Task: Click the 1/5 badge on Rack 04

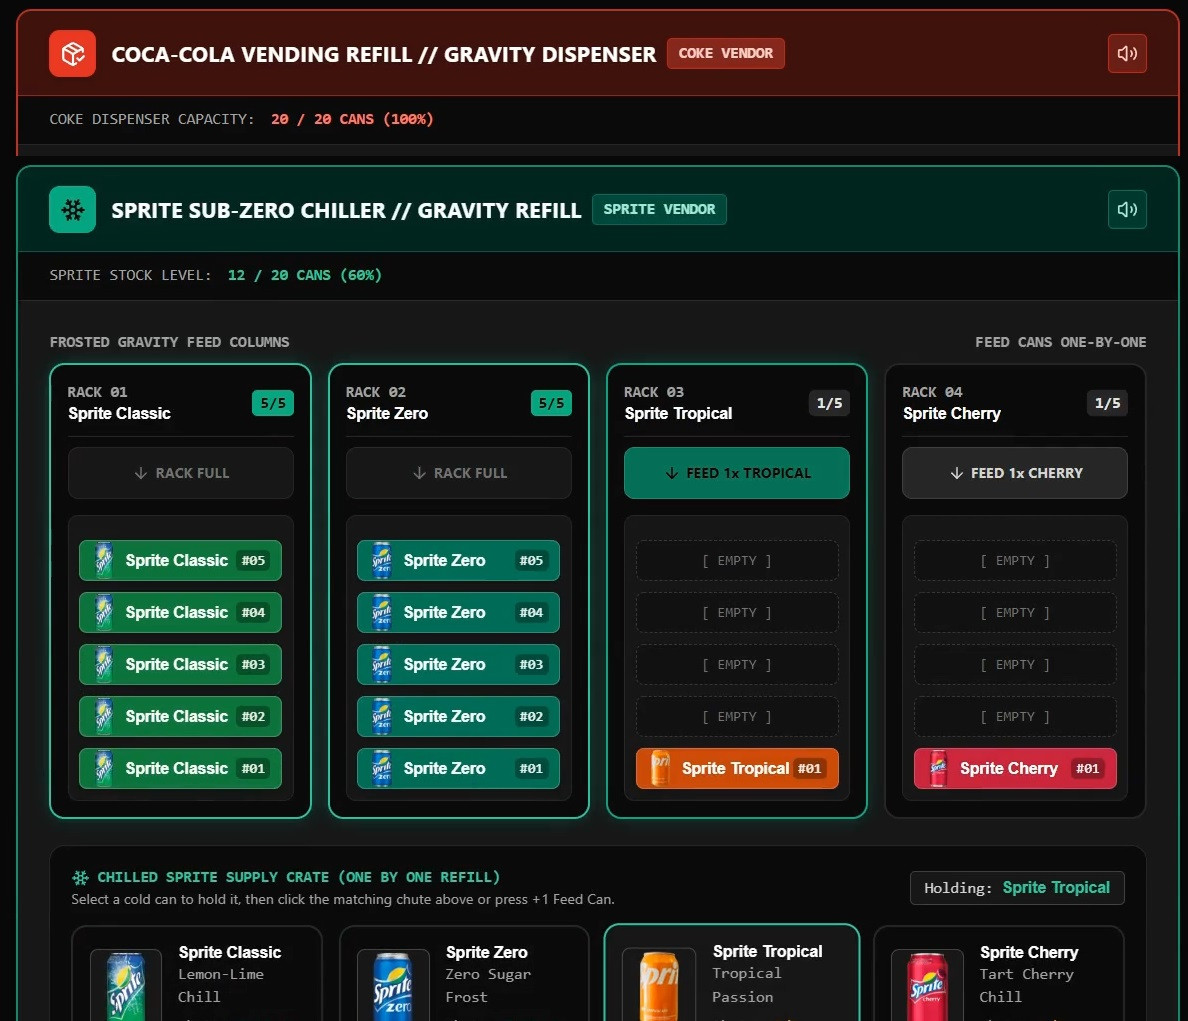Action: [x=1107, y=403]
